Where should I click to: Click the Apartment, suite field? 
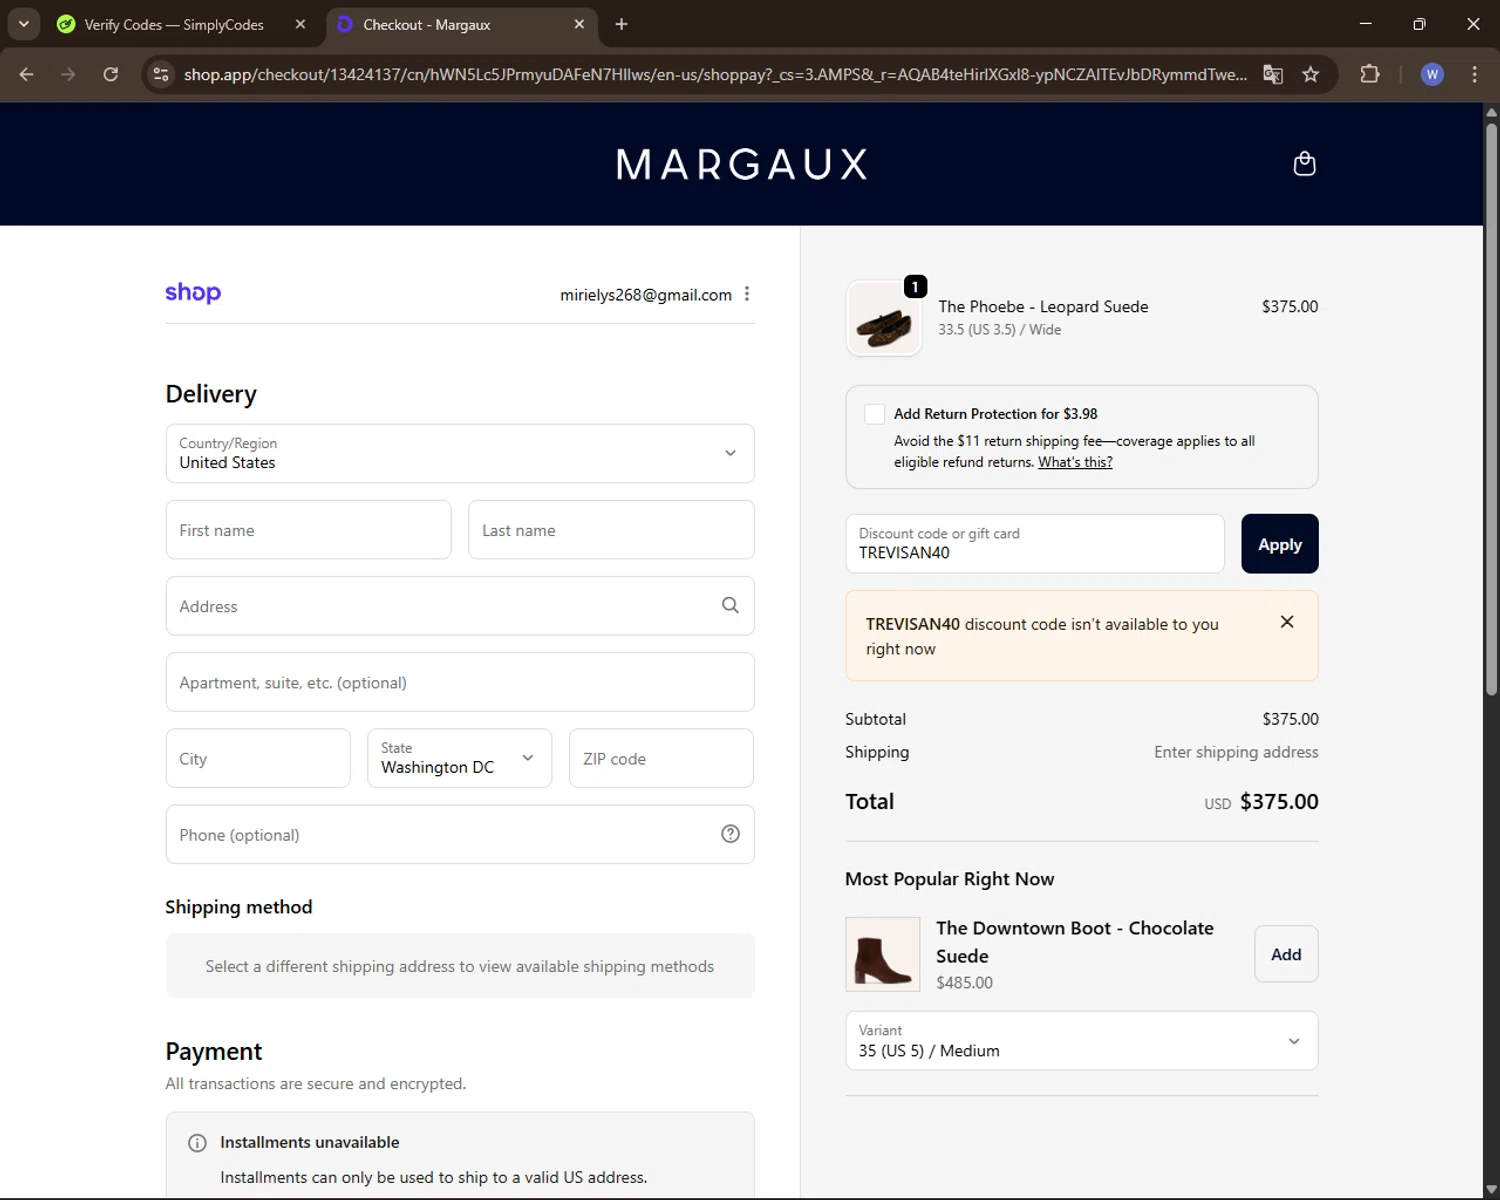point(460,682)
